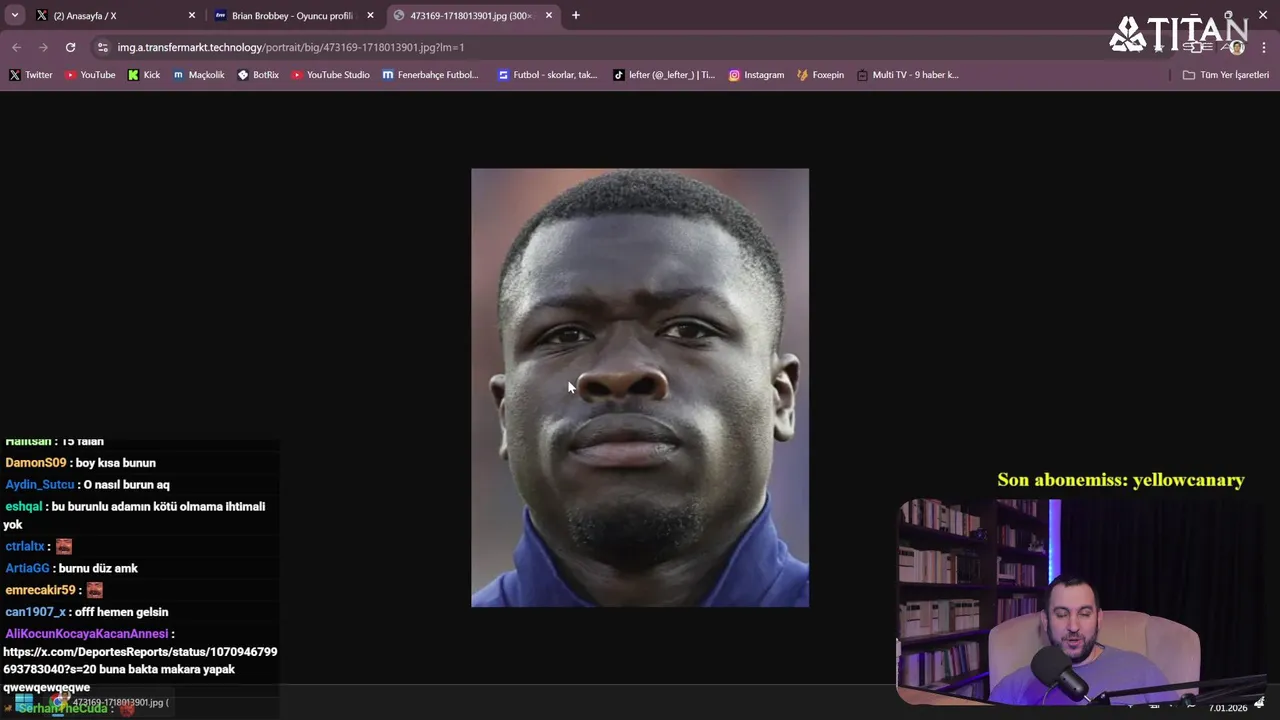Close the 473169-1718013901.jpg tab
Image resolution: width=1280 pixels, height=720 pixels.
[x=548, y=15]
